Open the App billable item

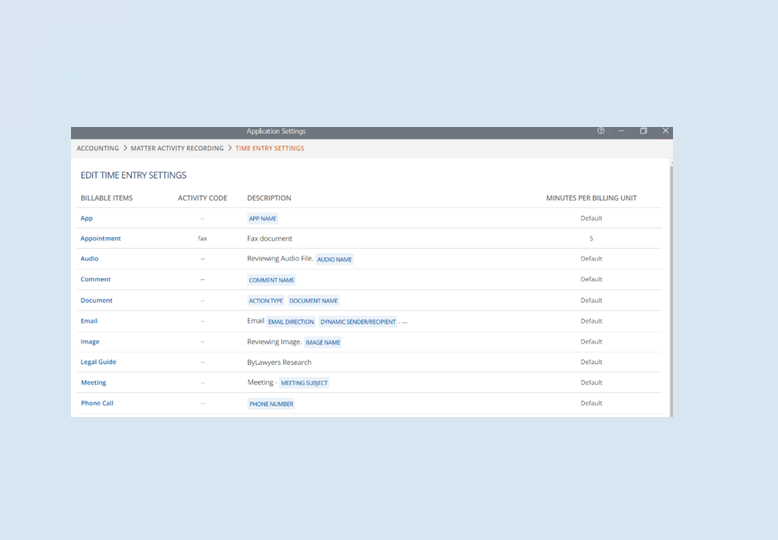tap(87, 218)
